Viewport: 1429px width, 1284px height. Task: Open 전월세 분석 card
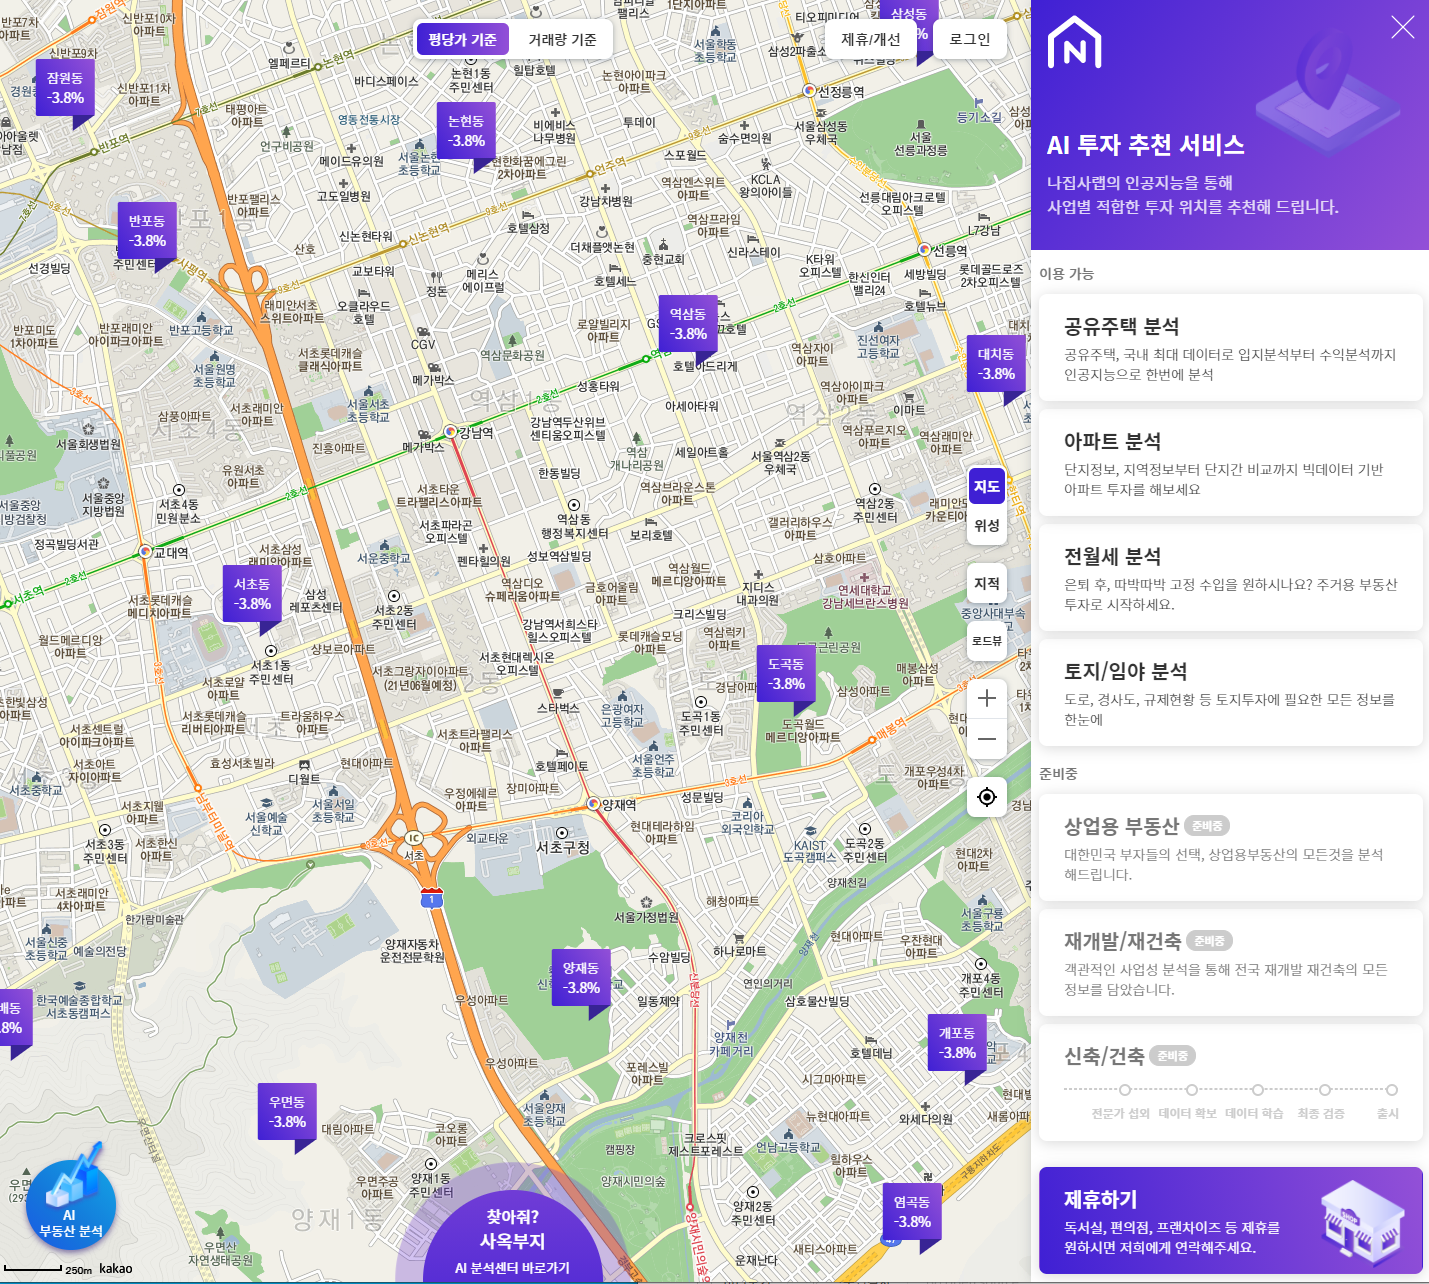(x=1230, y=577)
